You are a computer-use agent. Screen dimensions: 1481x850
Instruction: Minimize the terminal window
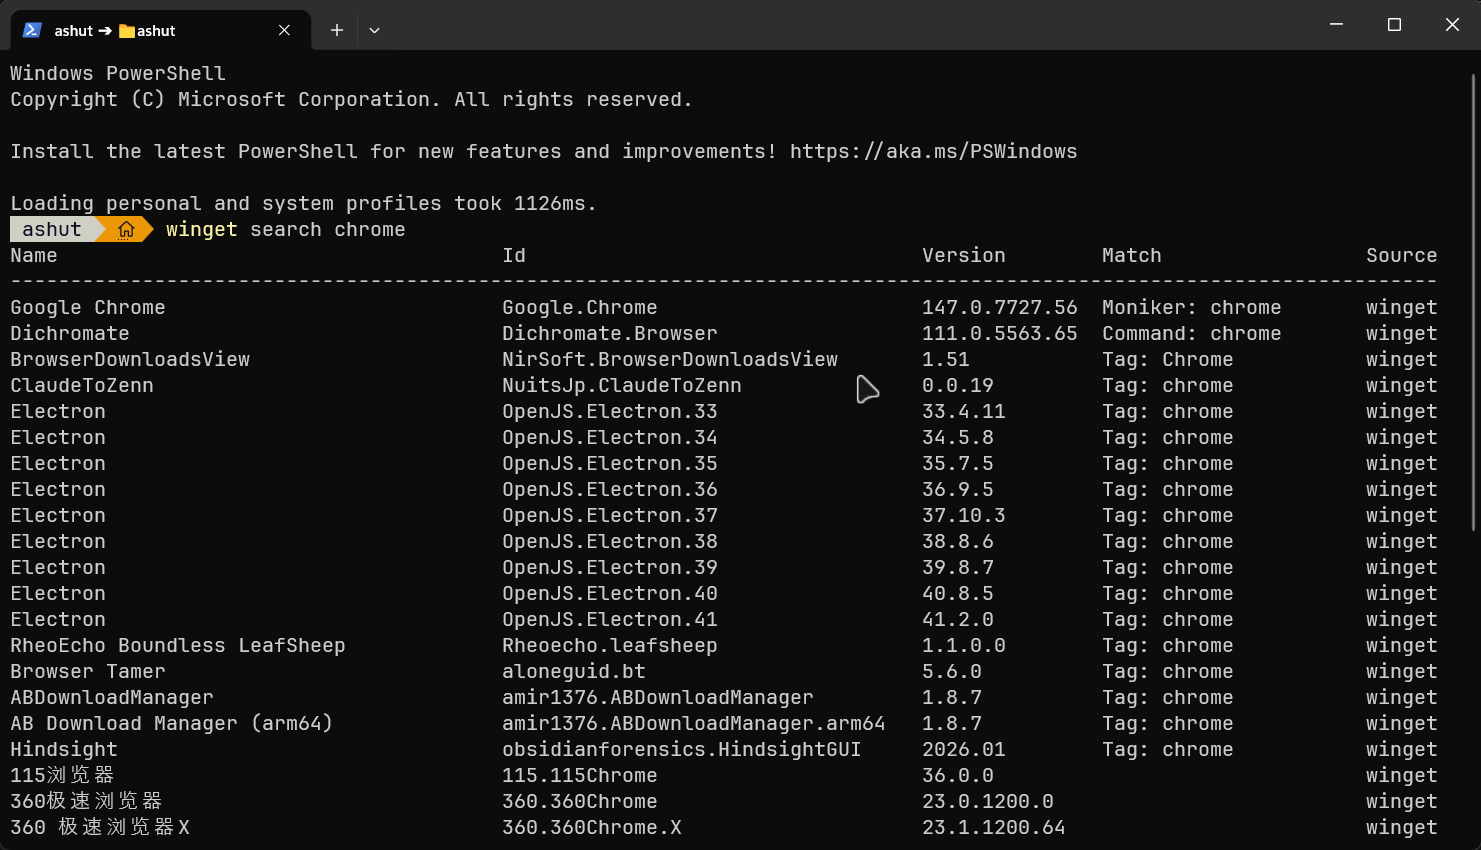coord(1336,24)
